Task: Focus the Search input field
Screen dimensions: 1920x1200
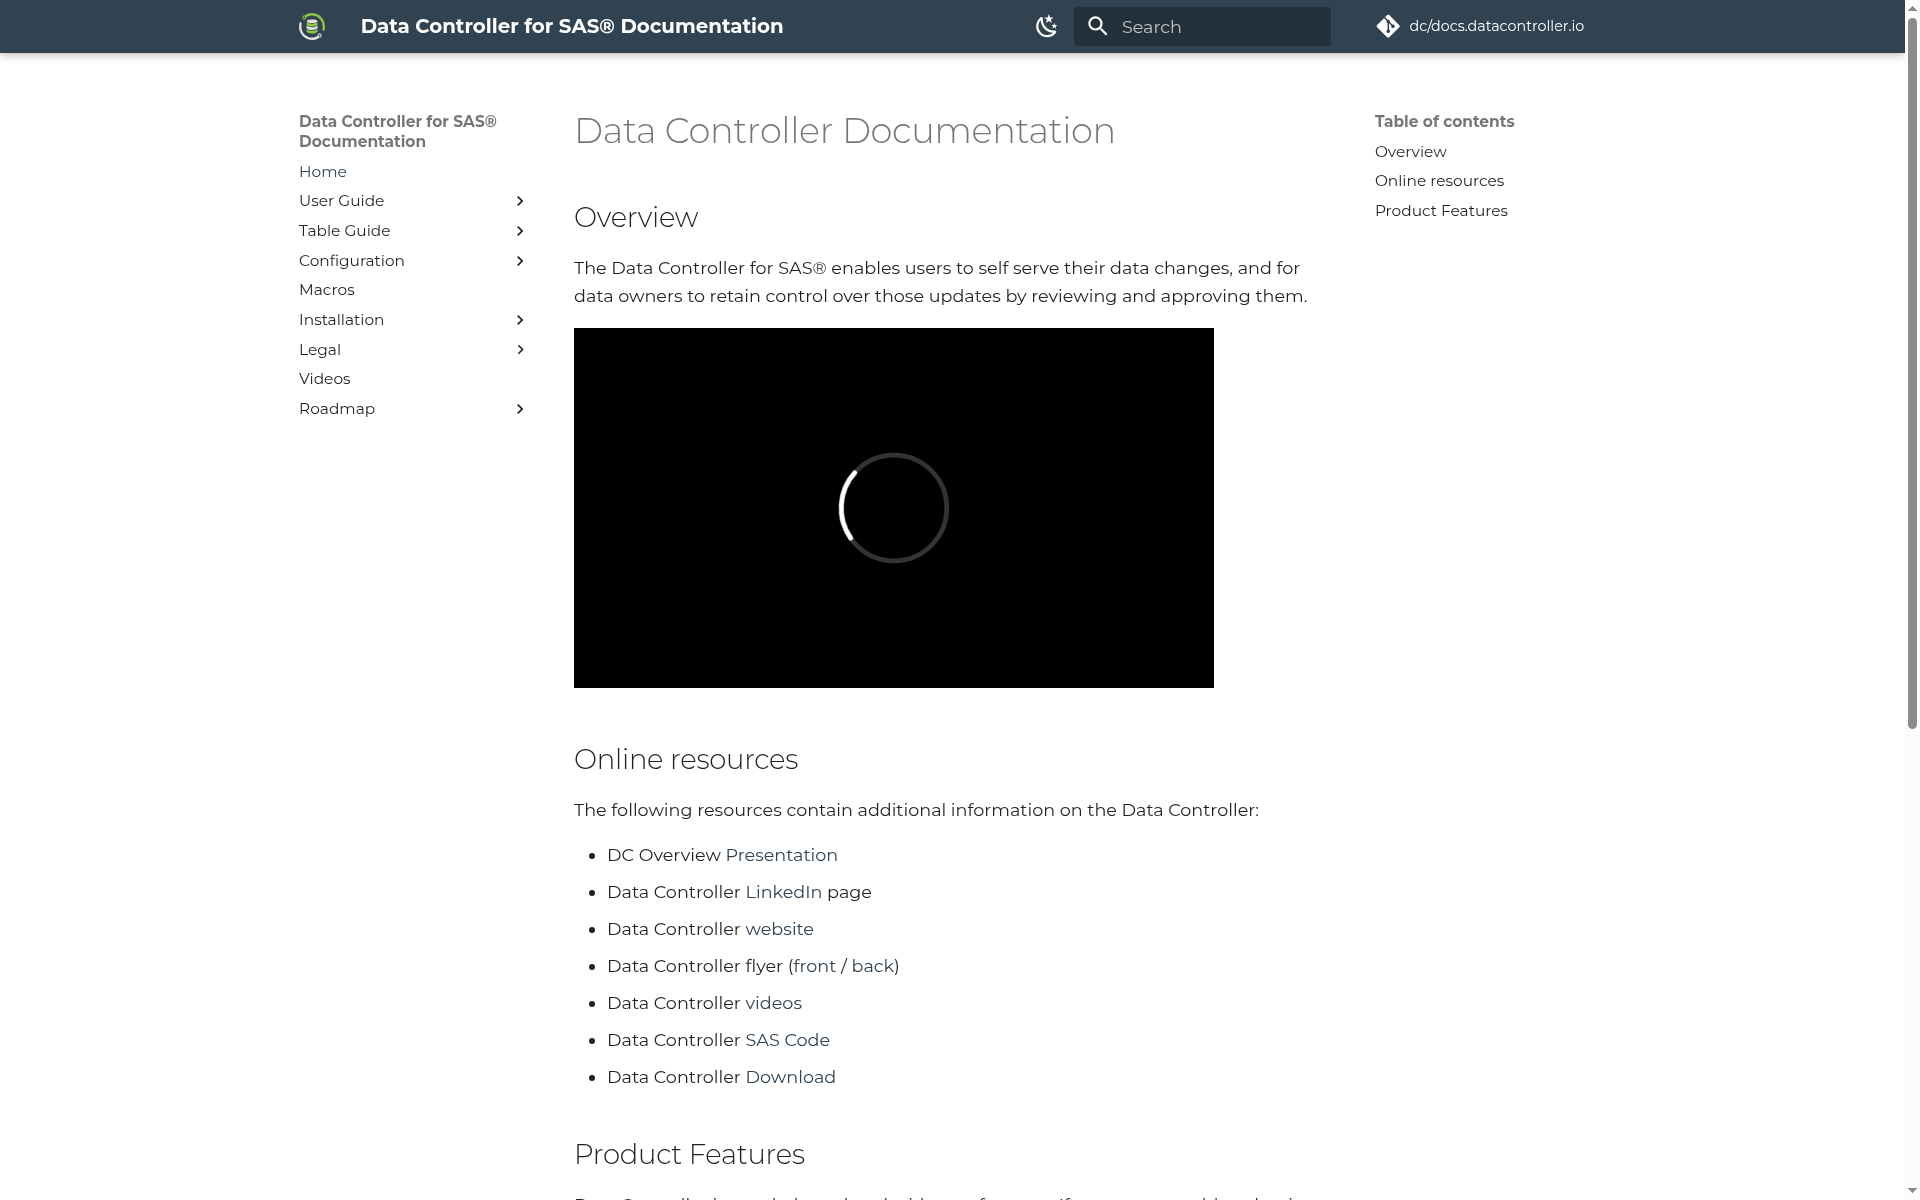Action: pos(1202,27)
